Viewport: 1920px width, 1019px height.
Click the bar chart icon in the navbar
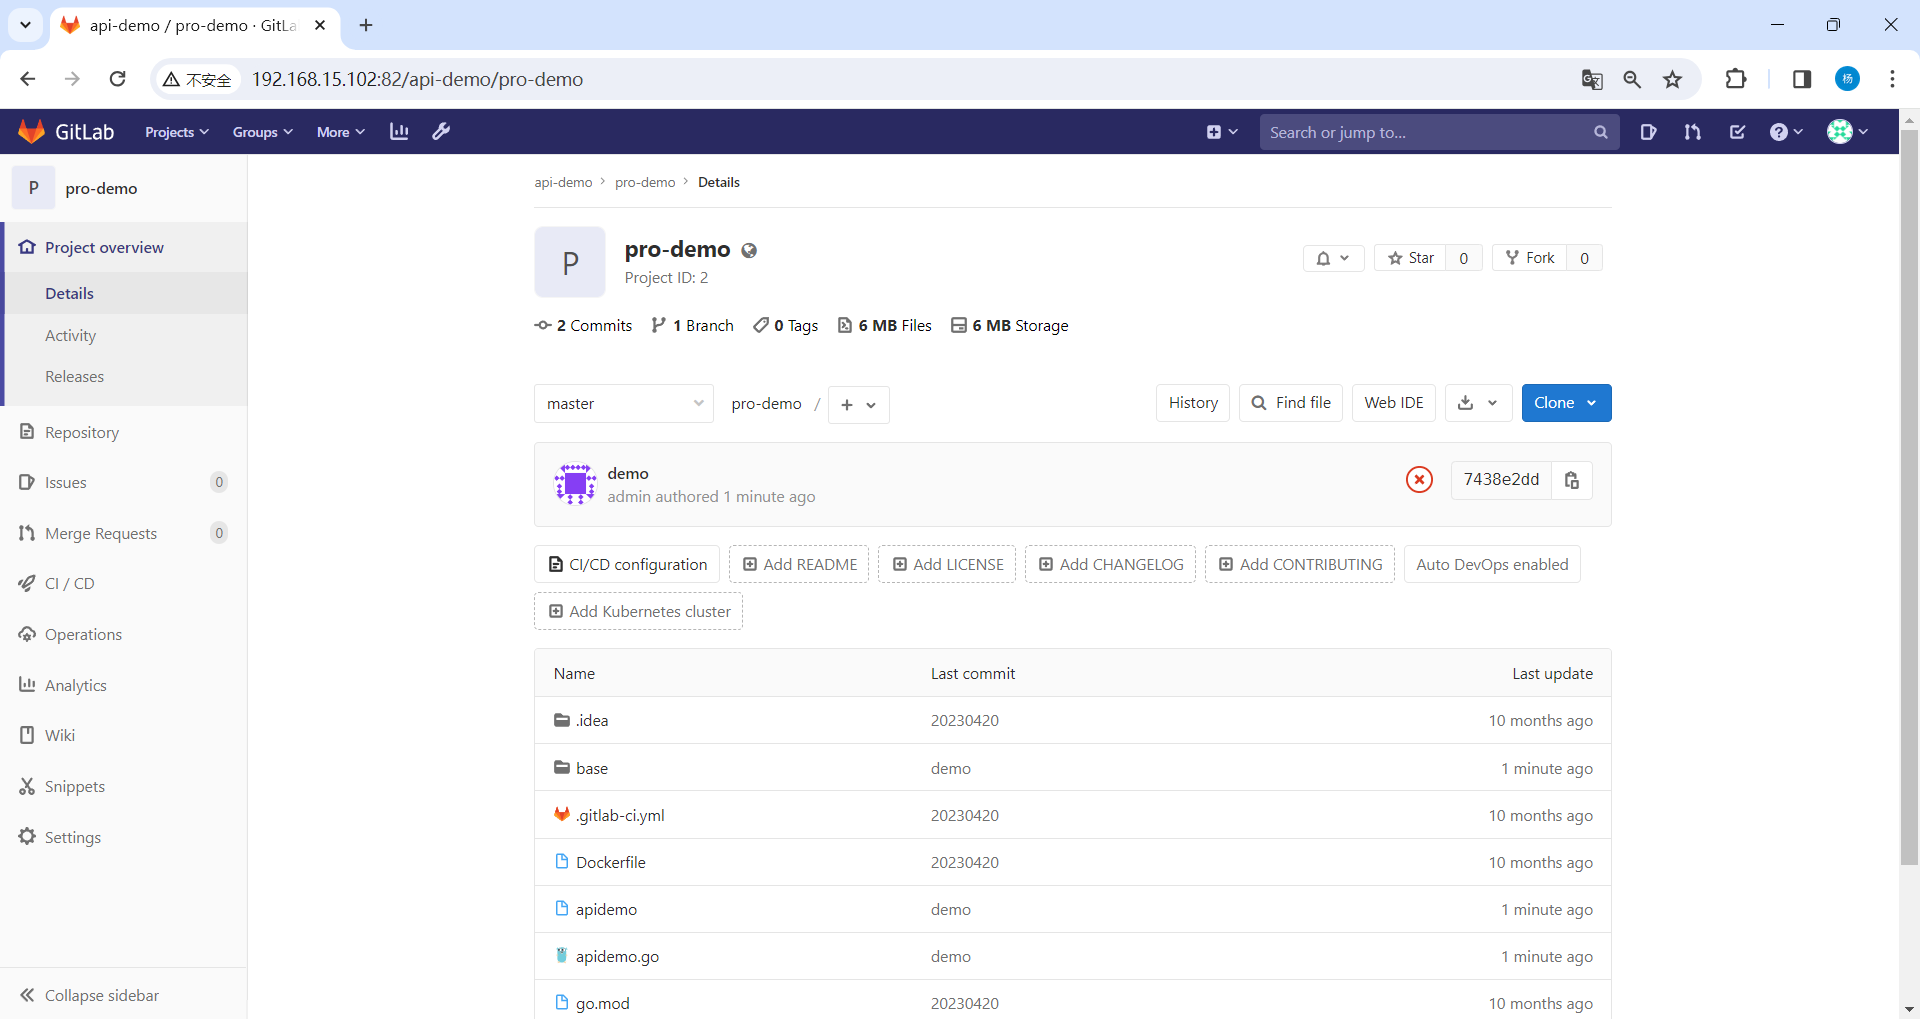[399, 131]
